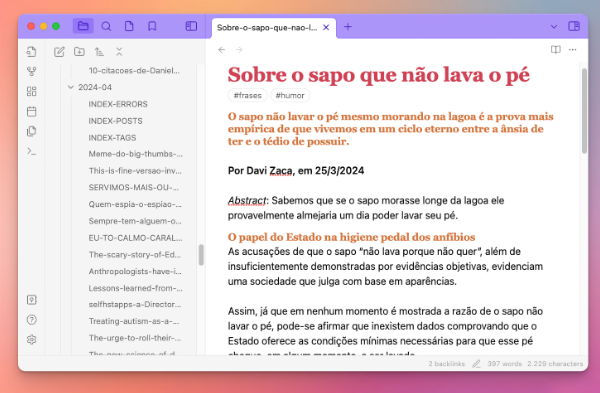This screenshot has width=600, height=393.
Task: Collapse the 2024-04 folder
Action: [x=70, y=87]
